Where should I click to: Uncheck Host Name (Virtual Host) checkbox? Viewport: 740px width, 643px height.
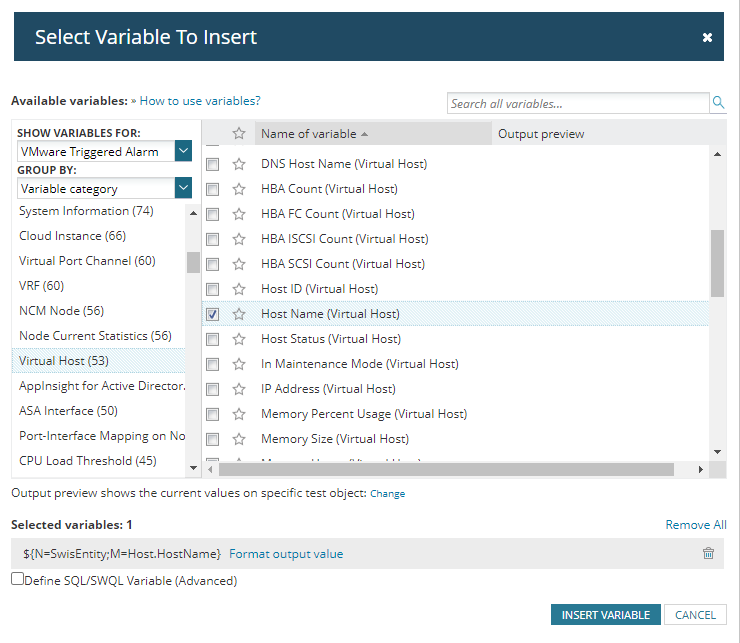pyautogui.click(x=213, y=314)
